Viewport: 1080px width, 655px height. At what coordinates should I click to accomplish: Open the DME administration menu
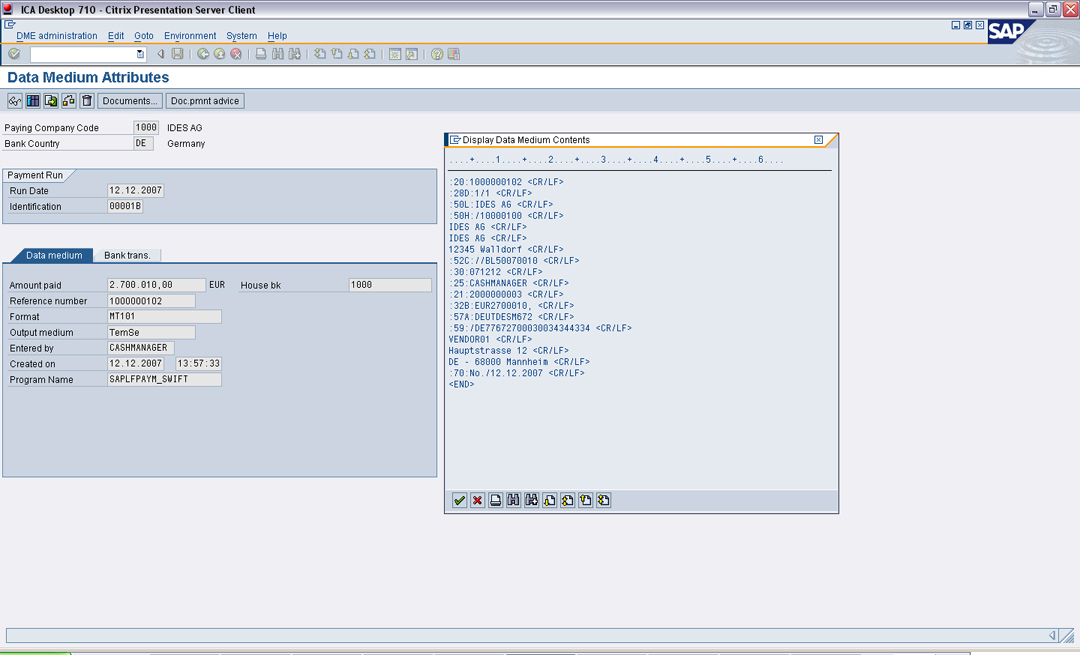coord(56,36)
